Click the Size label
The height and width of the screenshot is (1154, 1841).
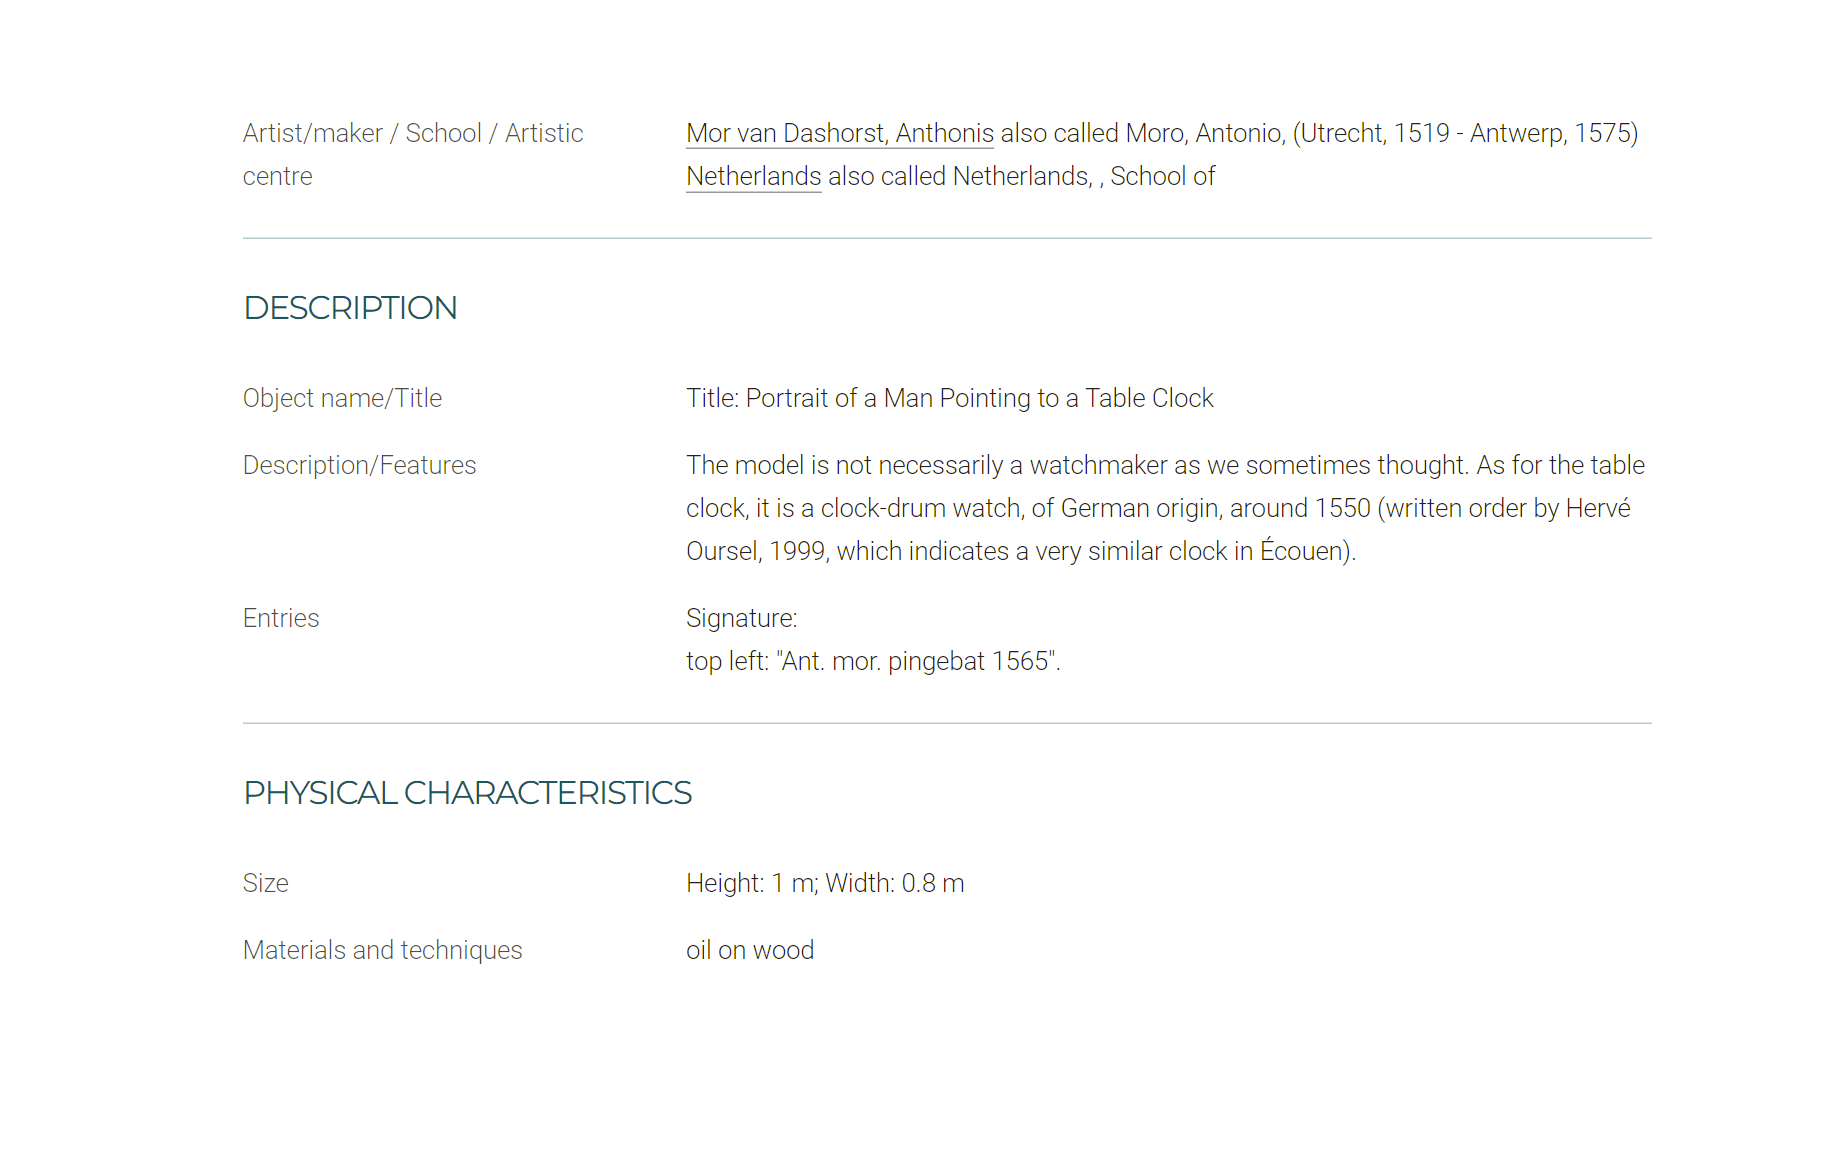265,883
